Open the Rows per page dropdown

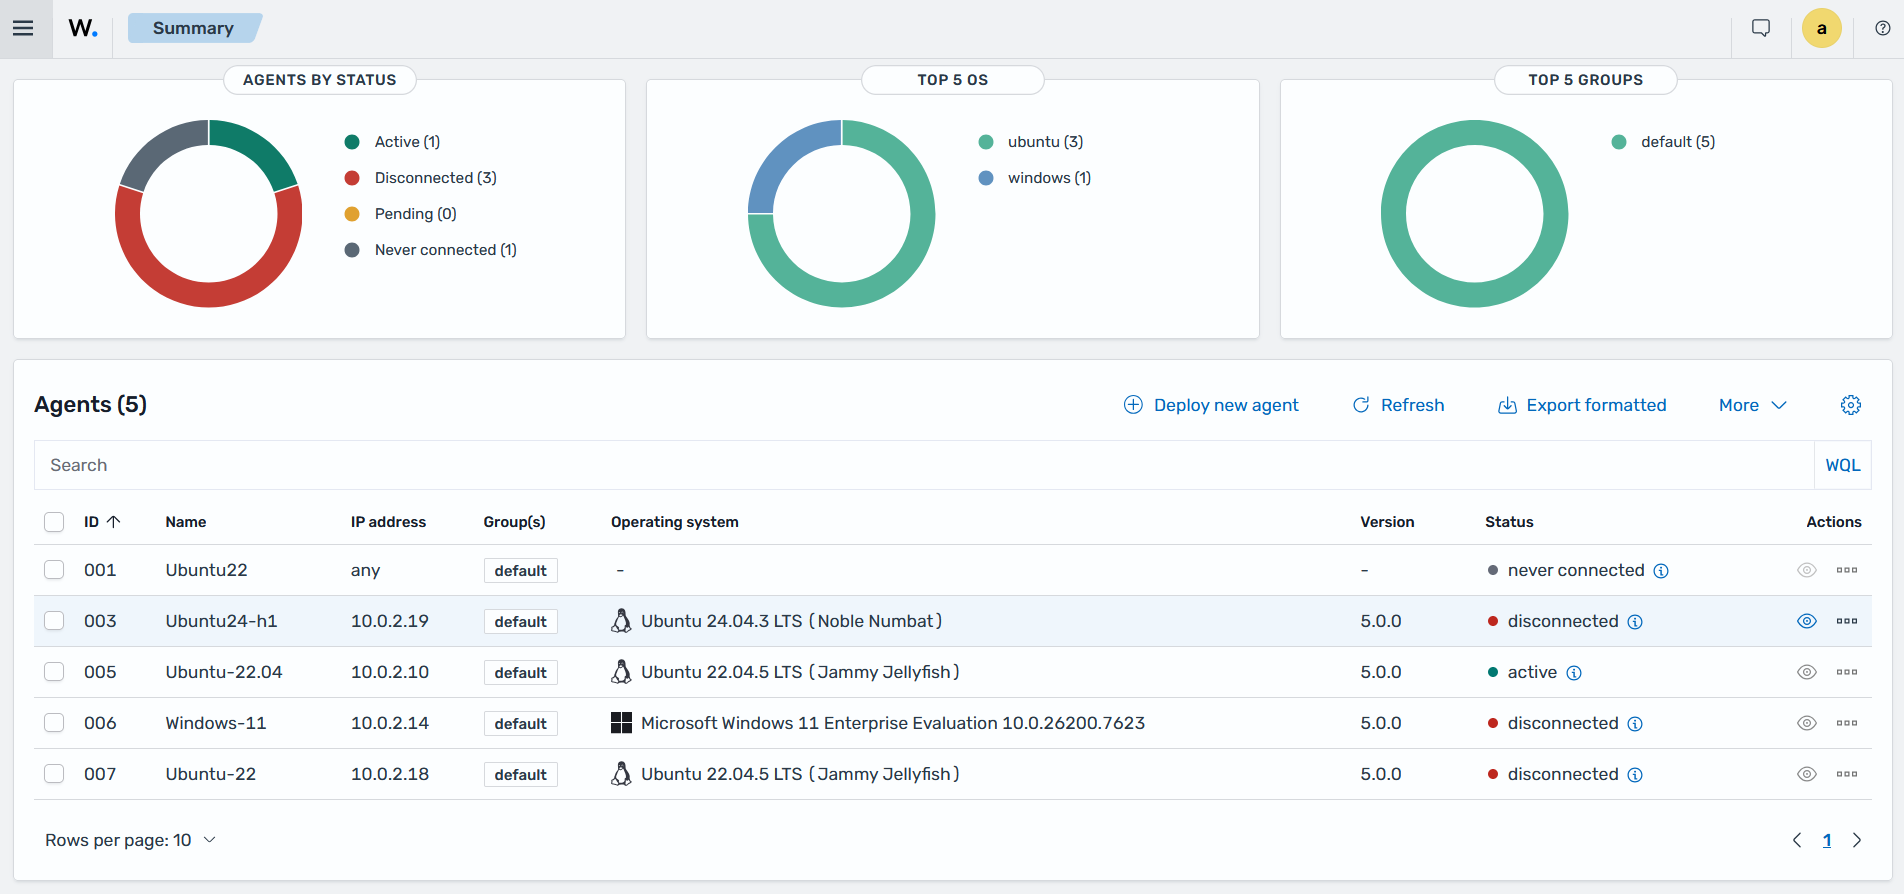[x=130, y=840]
